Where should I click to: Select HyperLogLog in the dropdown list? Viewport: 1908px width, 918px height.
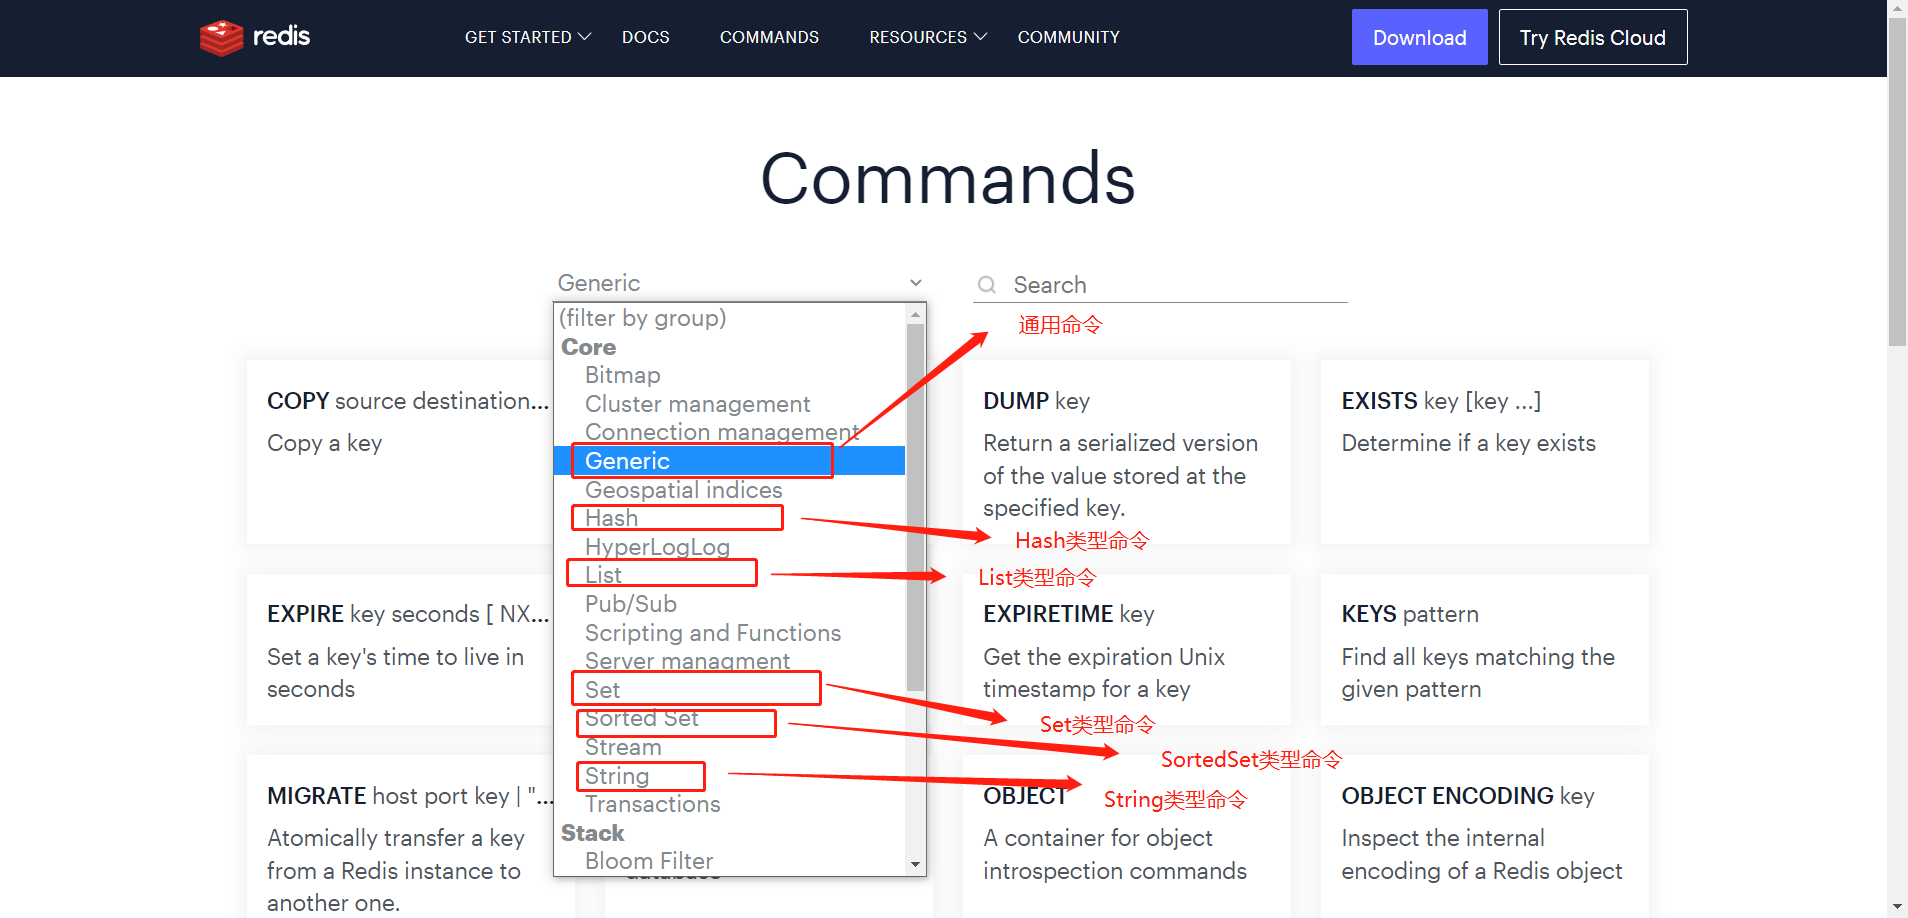point(730,547)
